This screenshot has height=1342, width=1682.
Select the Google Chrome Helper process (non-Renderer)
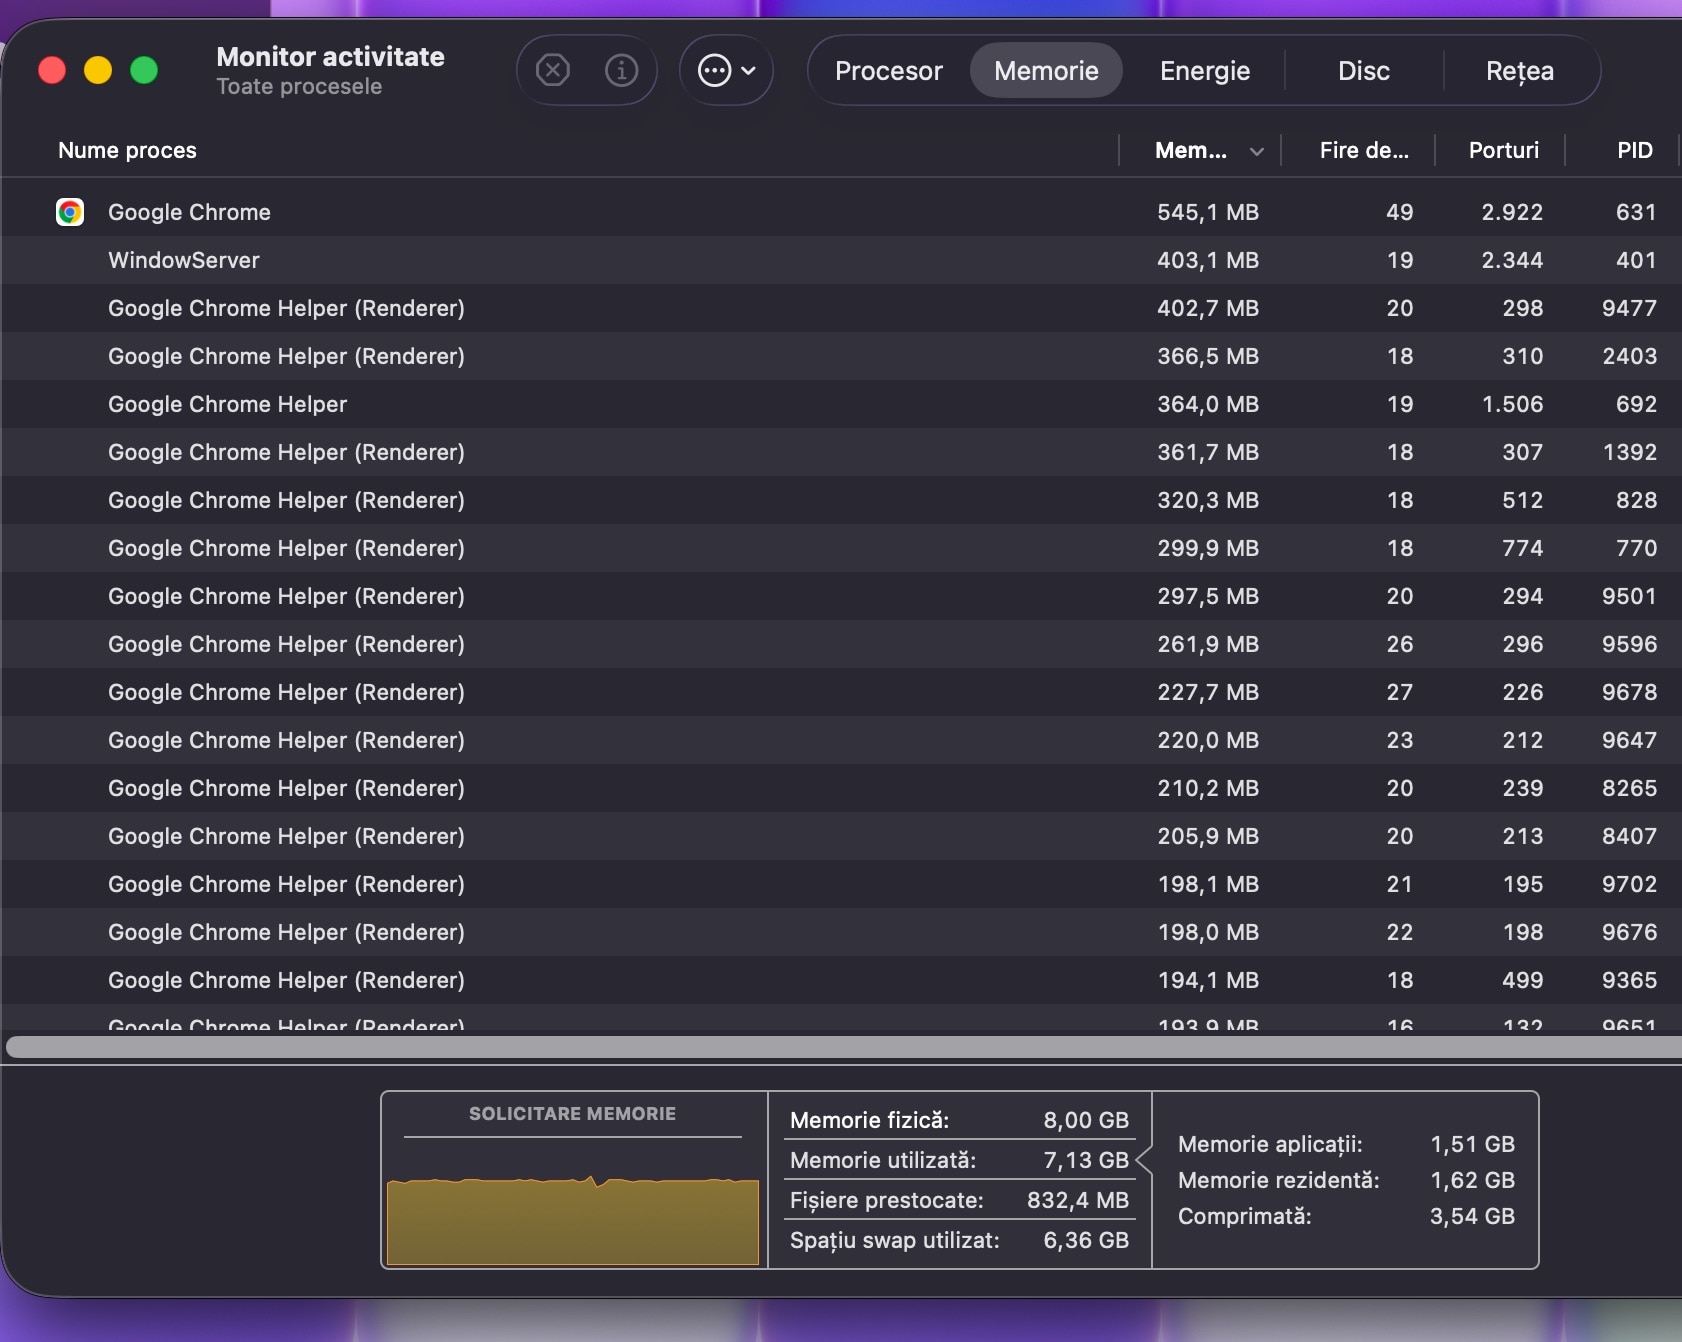pos(841,404)
